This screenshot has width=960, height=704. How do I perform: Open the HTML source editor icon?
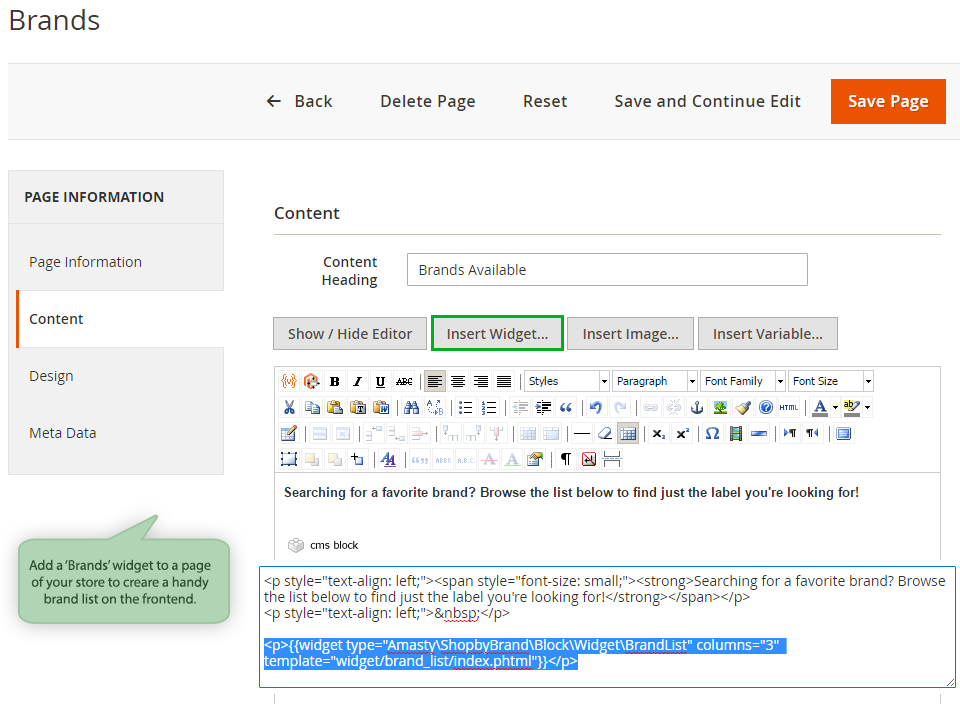[789, 407]
